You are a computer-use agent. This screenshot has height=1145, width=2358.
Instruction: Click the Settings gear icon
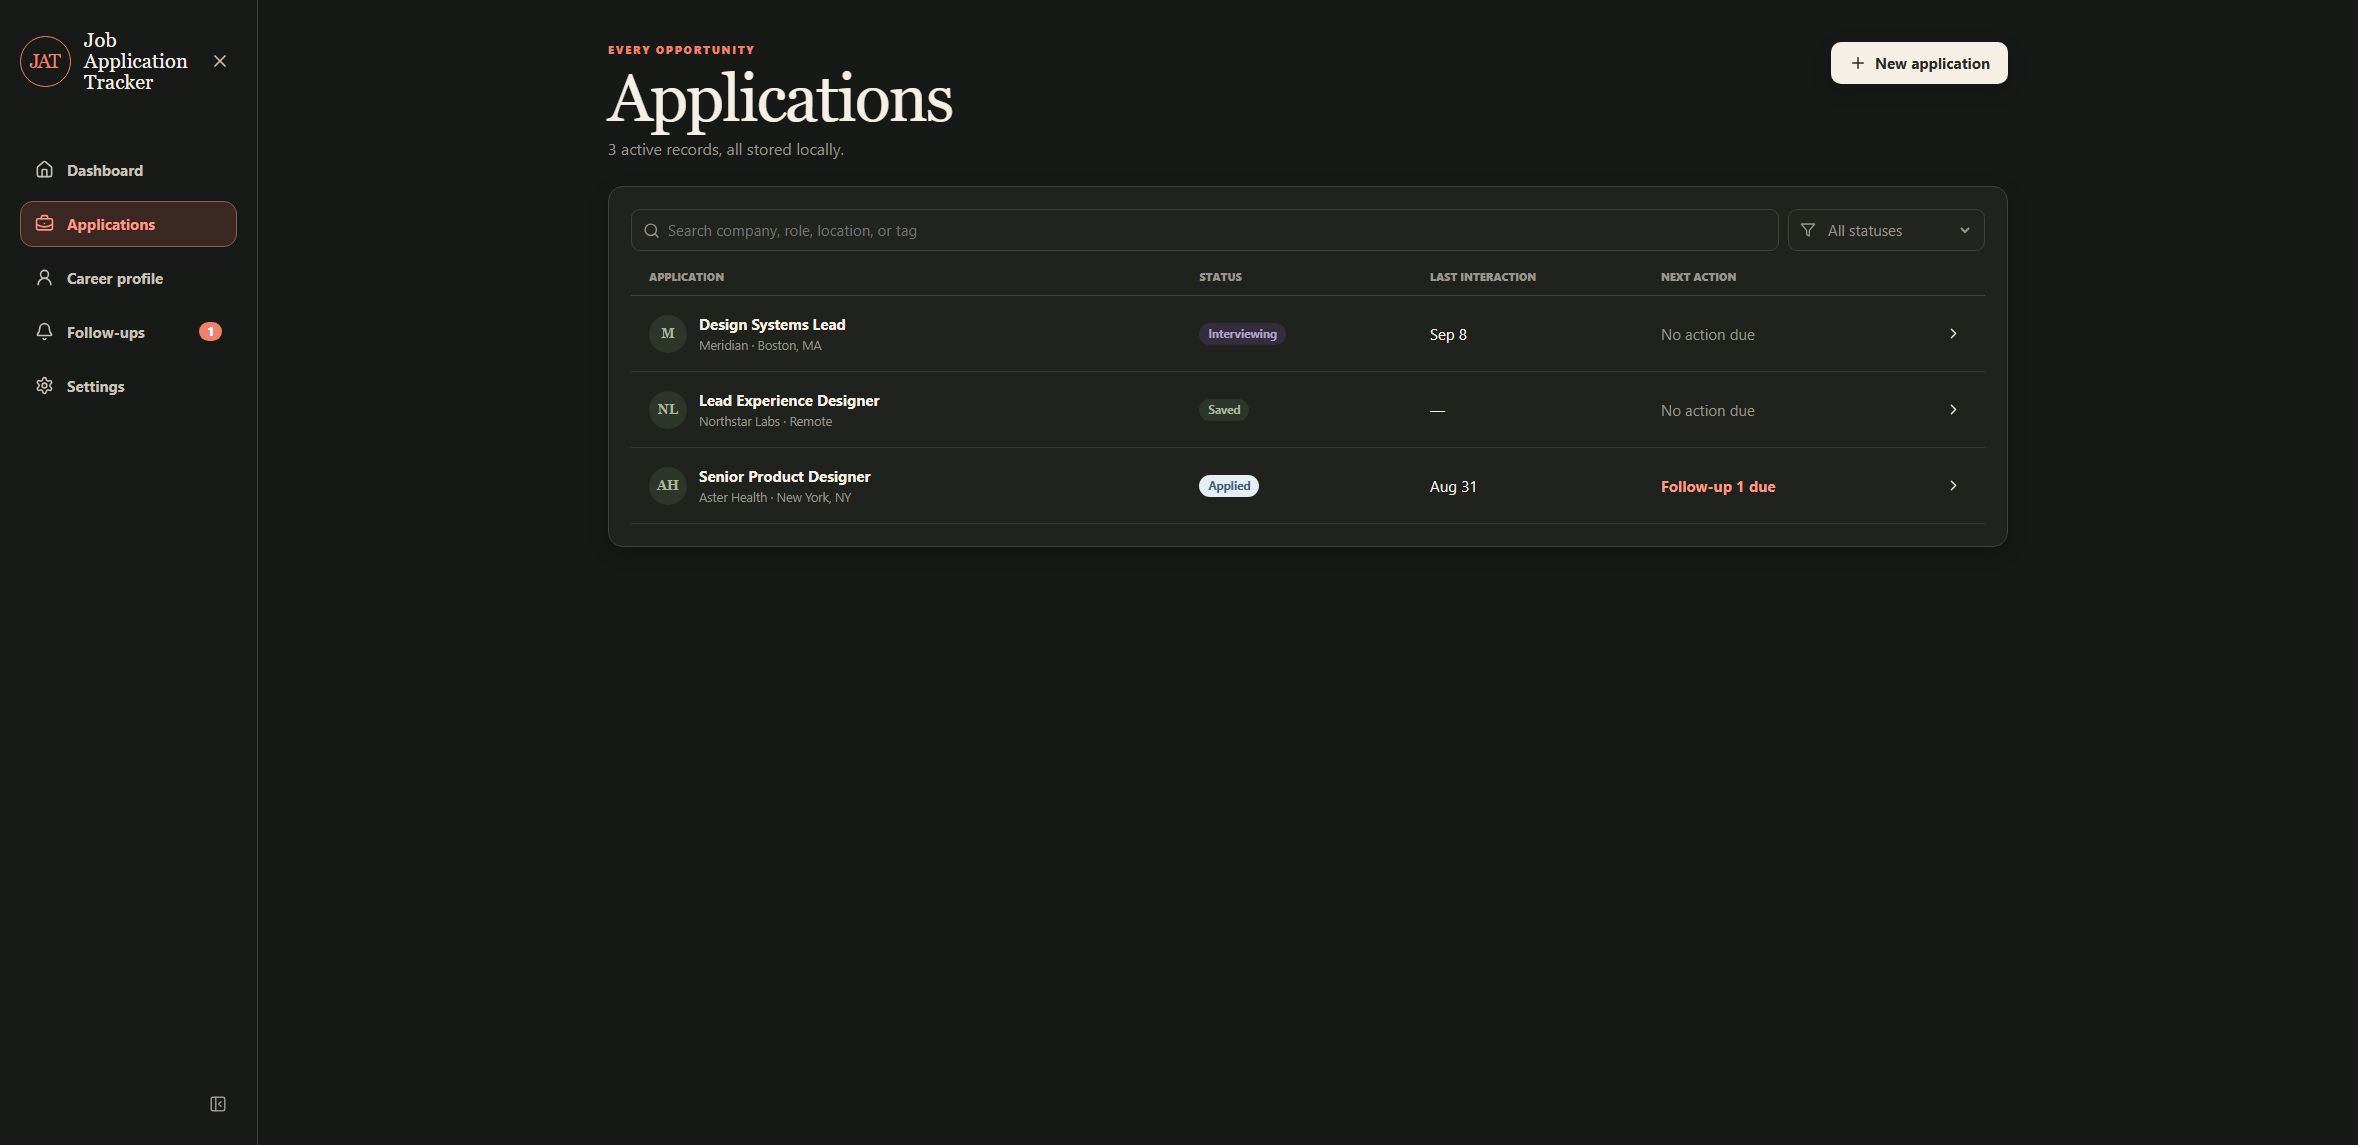[44, 385]
